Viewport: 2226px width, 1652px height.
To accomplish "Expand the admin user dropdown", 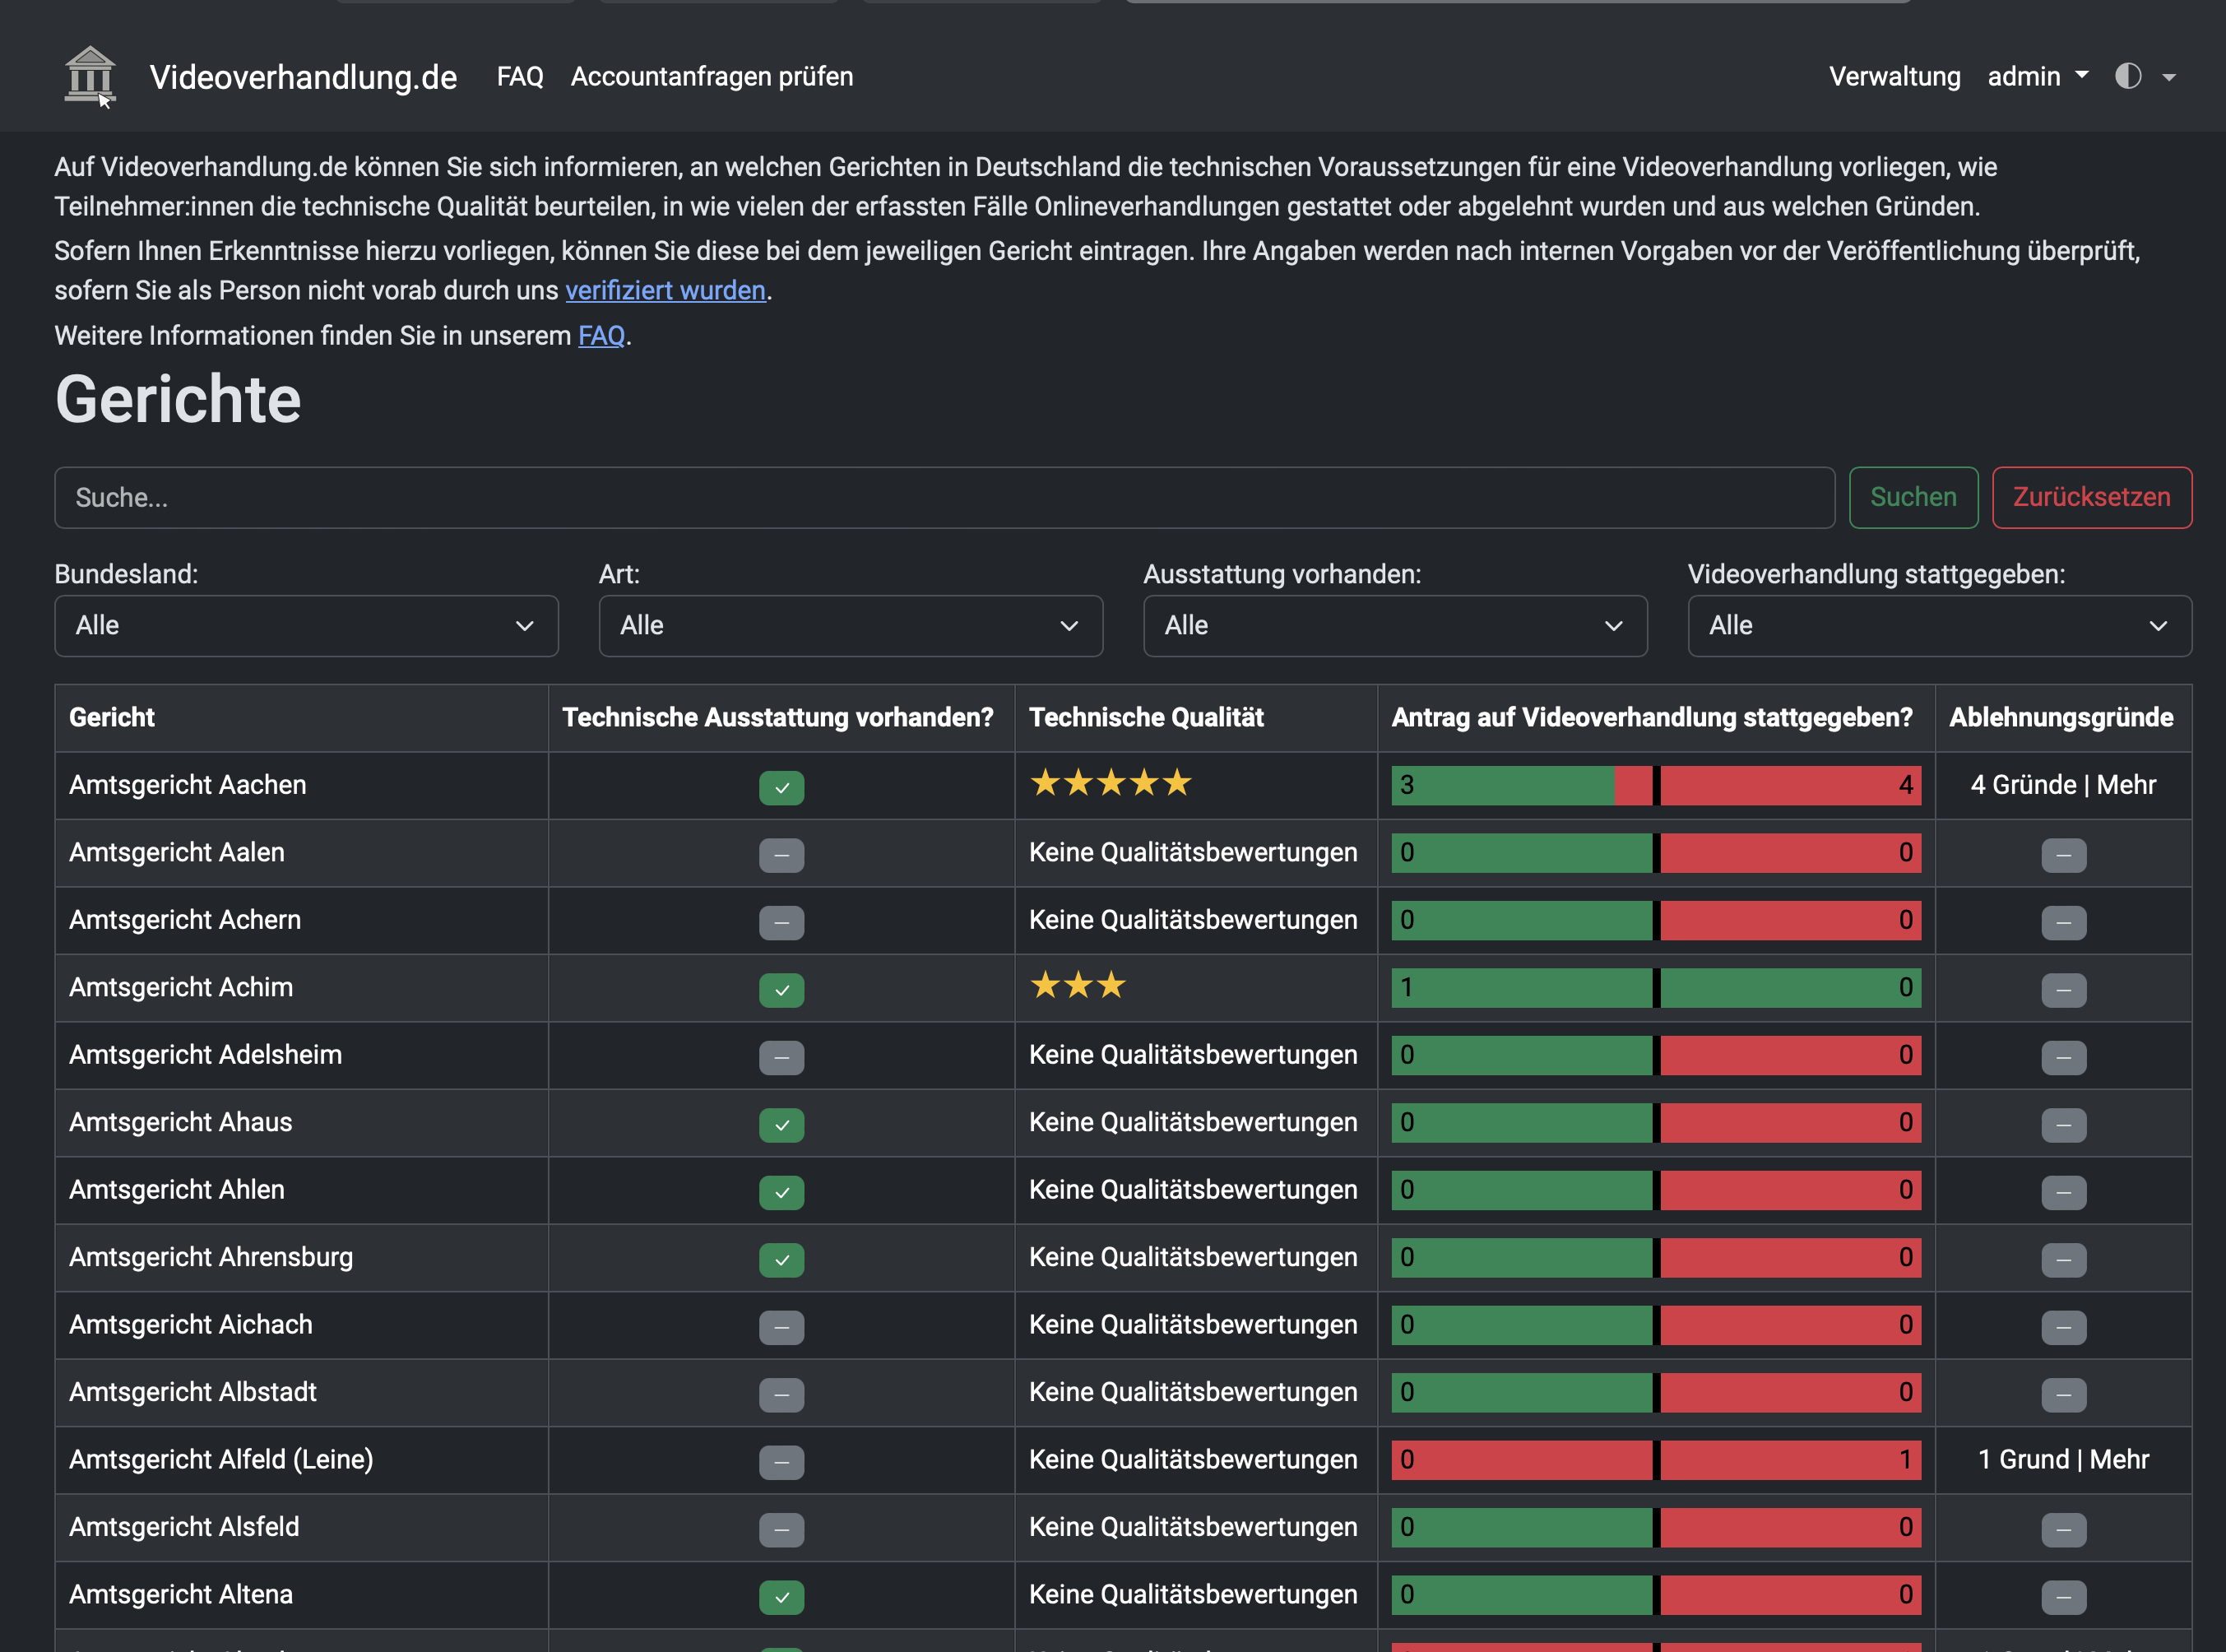I will (x=2038, y=77).
